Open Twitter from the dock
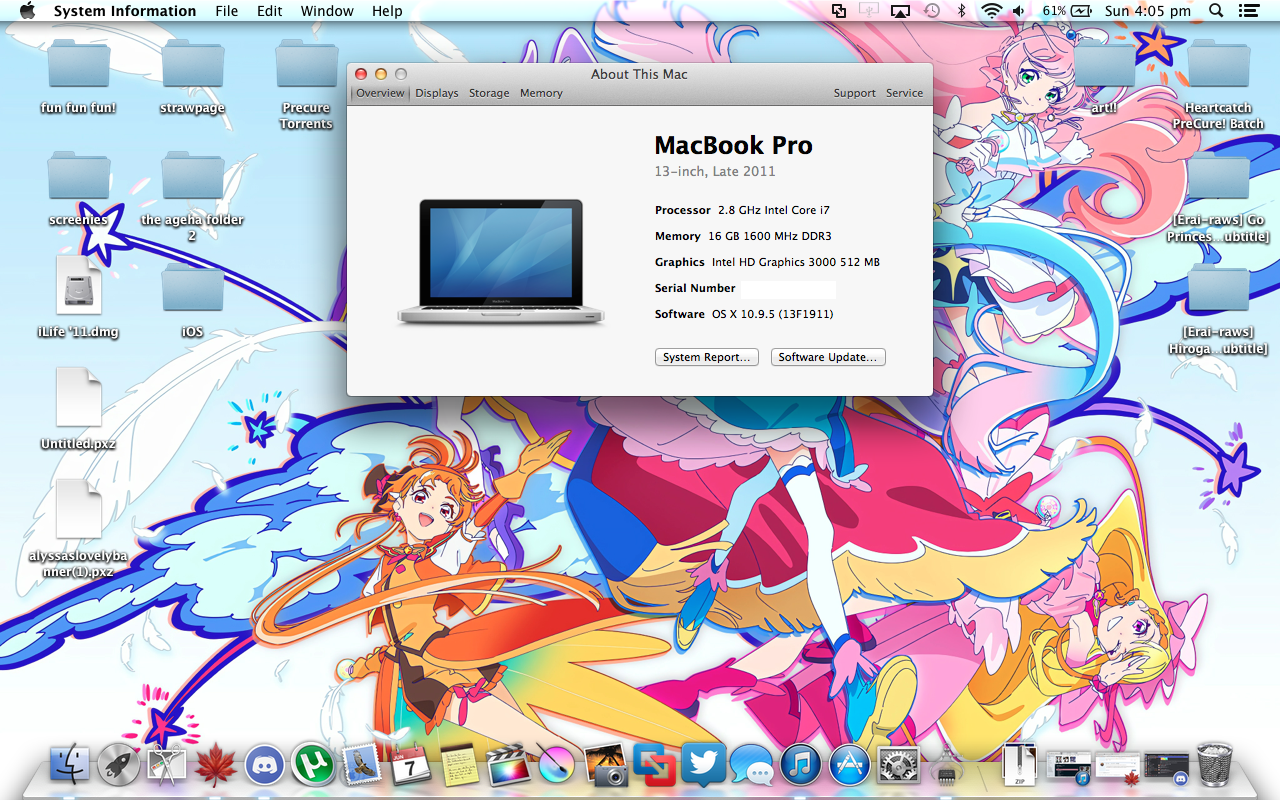The height and width of the screenshot is (800, 1280). point(702,765)
